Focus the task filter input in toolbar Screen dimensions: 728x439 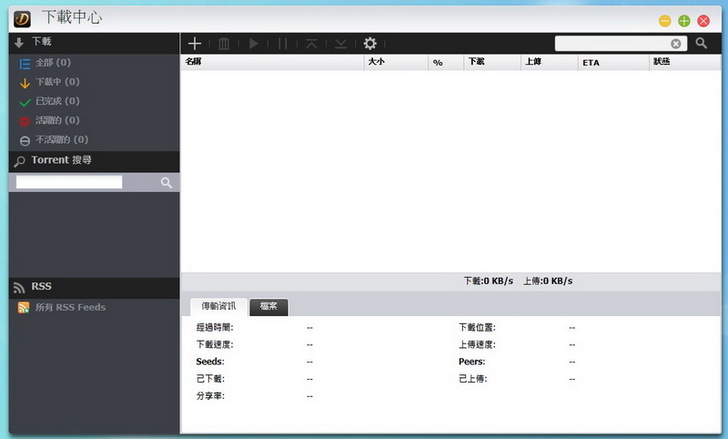tap(612, 43)
